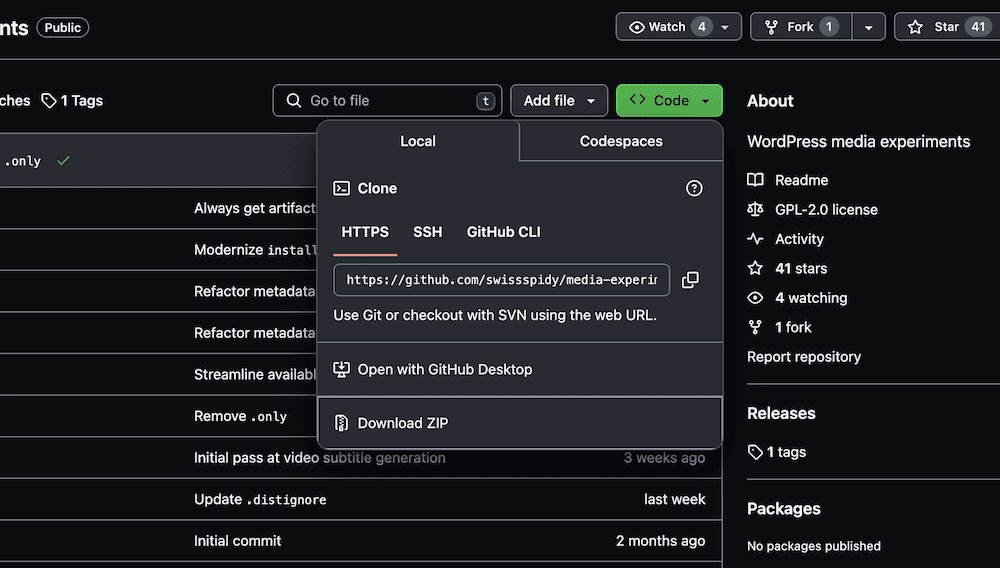Viewport: 1000px width, 568px height.
Task: Click the eye icon beside 4 watching
Action: coord(755,298)
